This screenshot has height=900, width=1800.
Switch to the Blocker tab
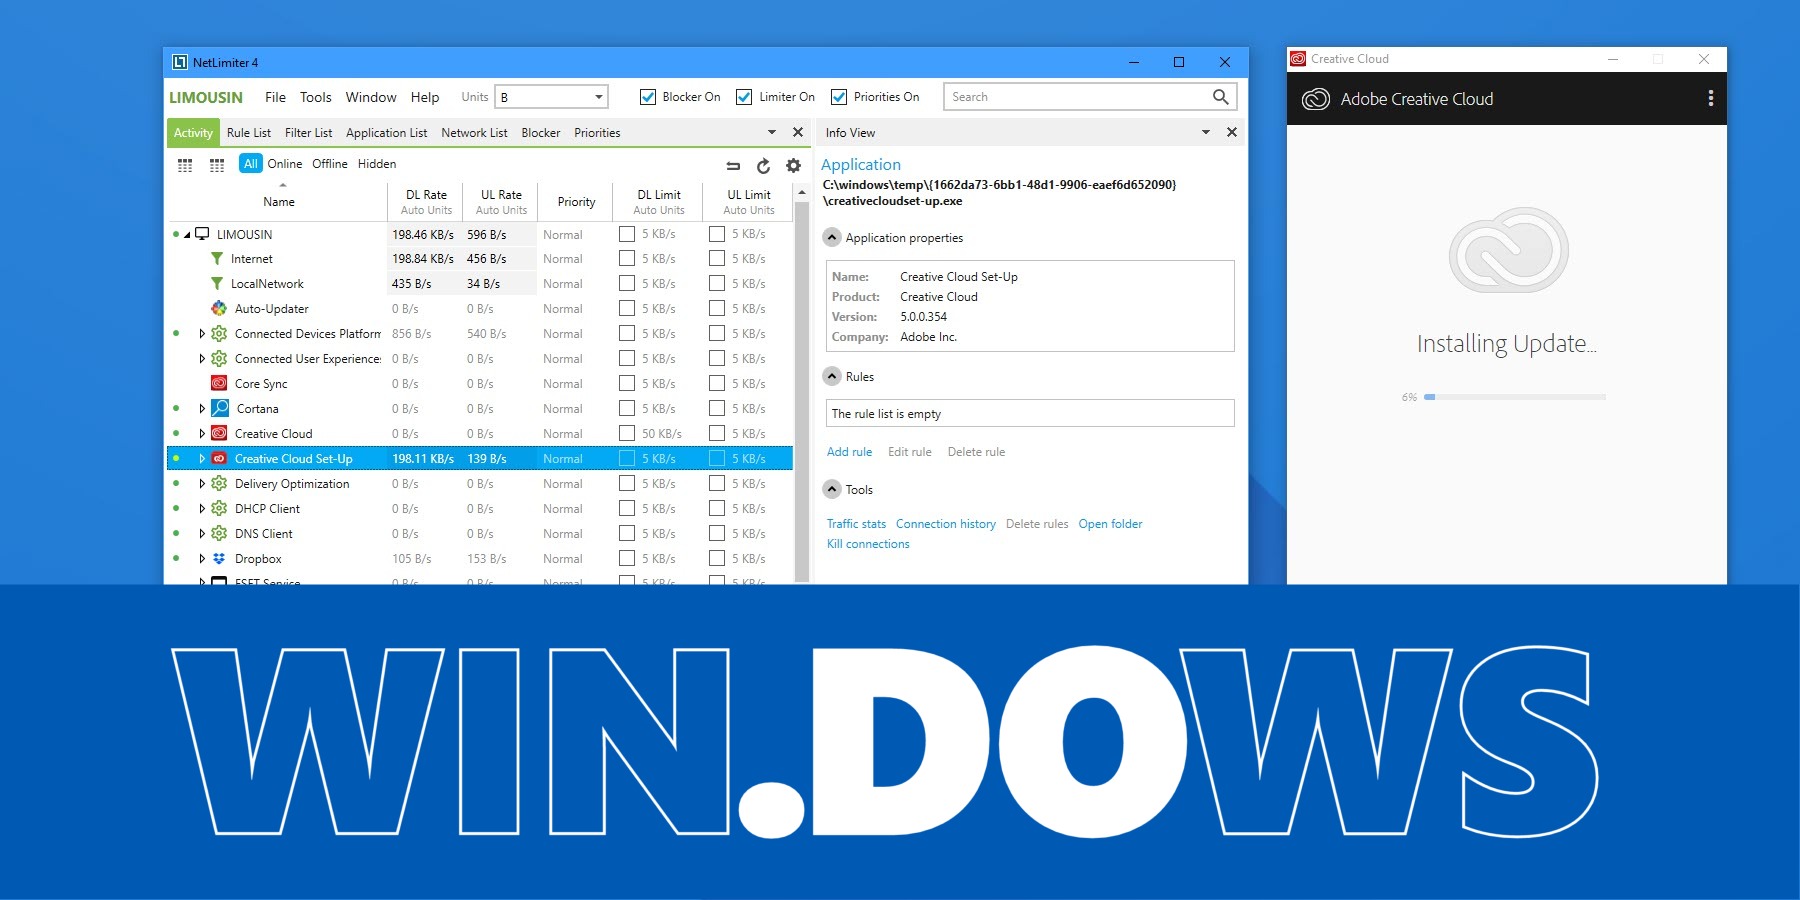(541, 133)
